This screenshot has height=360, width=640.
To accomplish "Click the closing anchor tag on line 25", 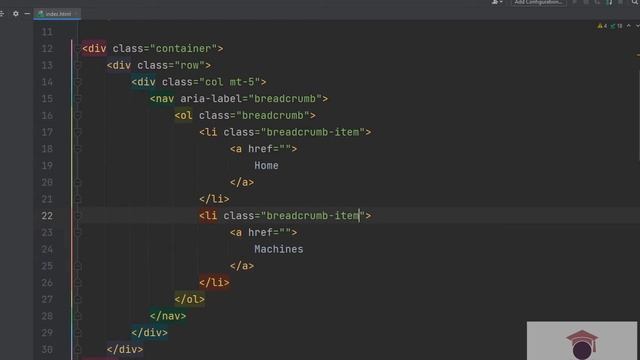I will click(242, 266).
